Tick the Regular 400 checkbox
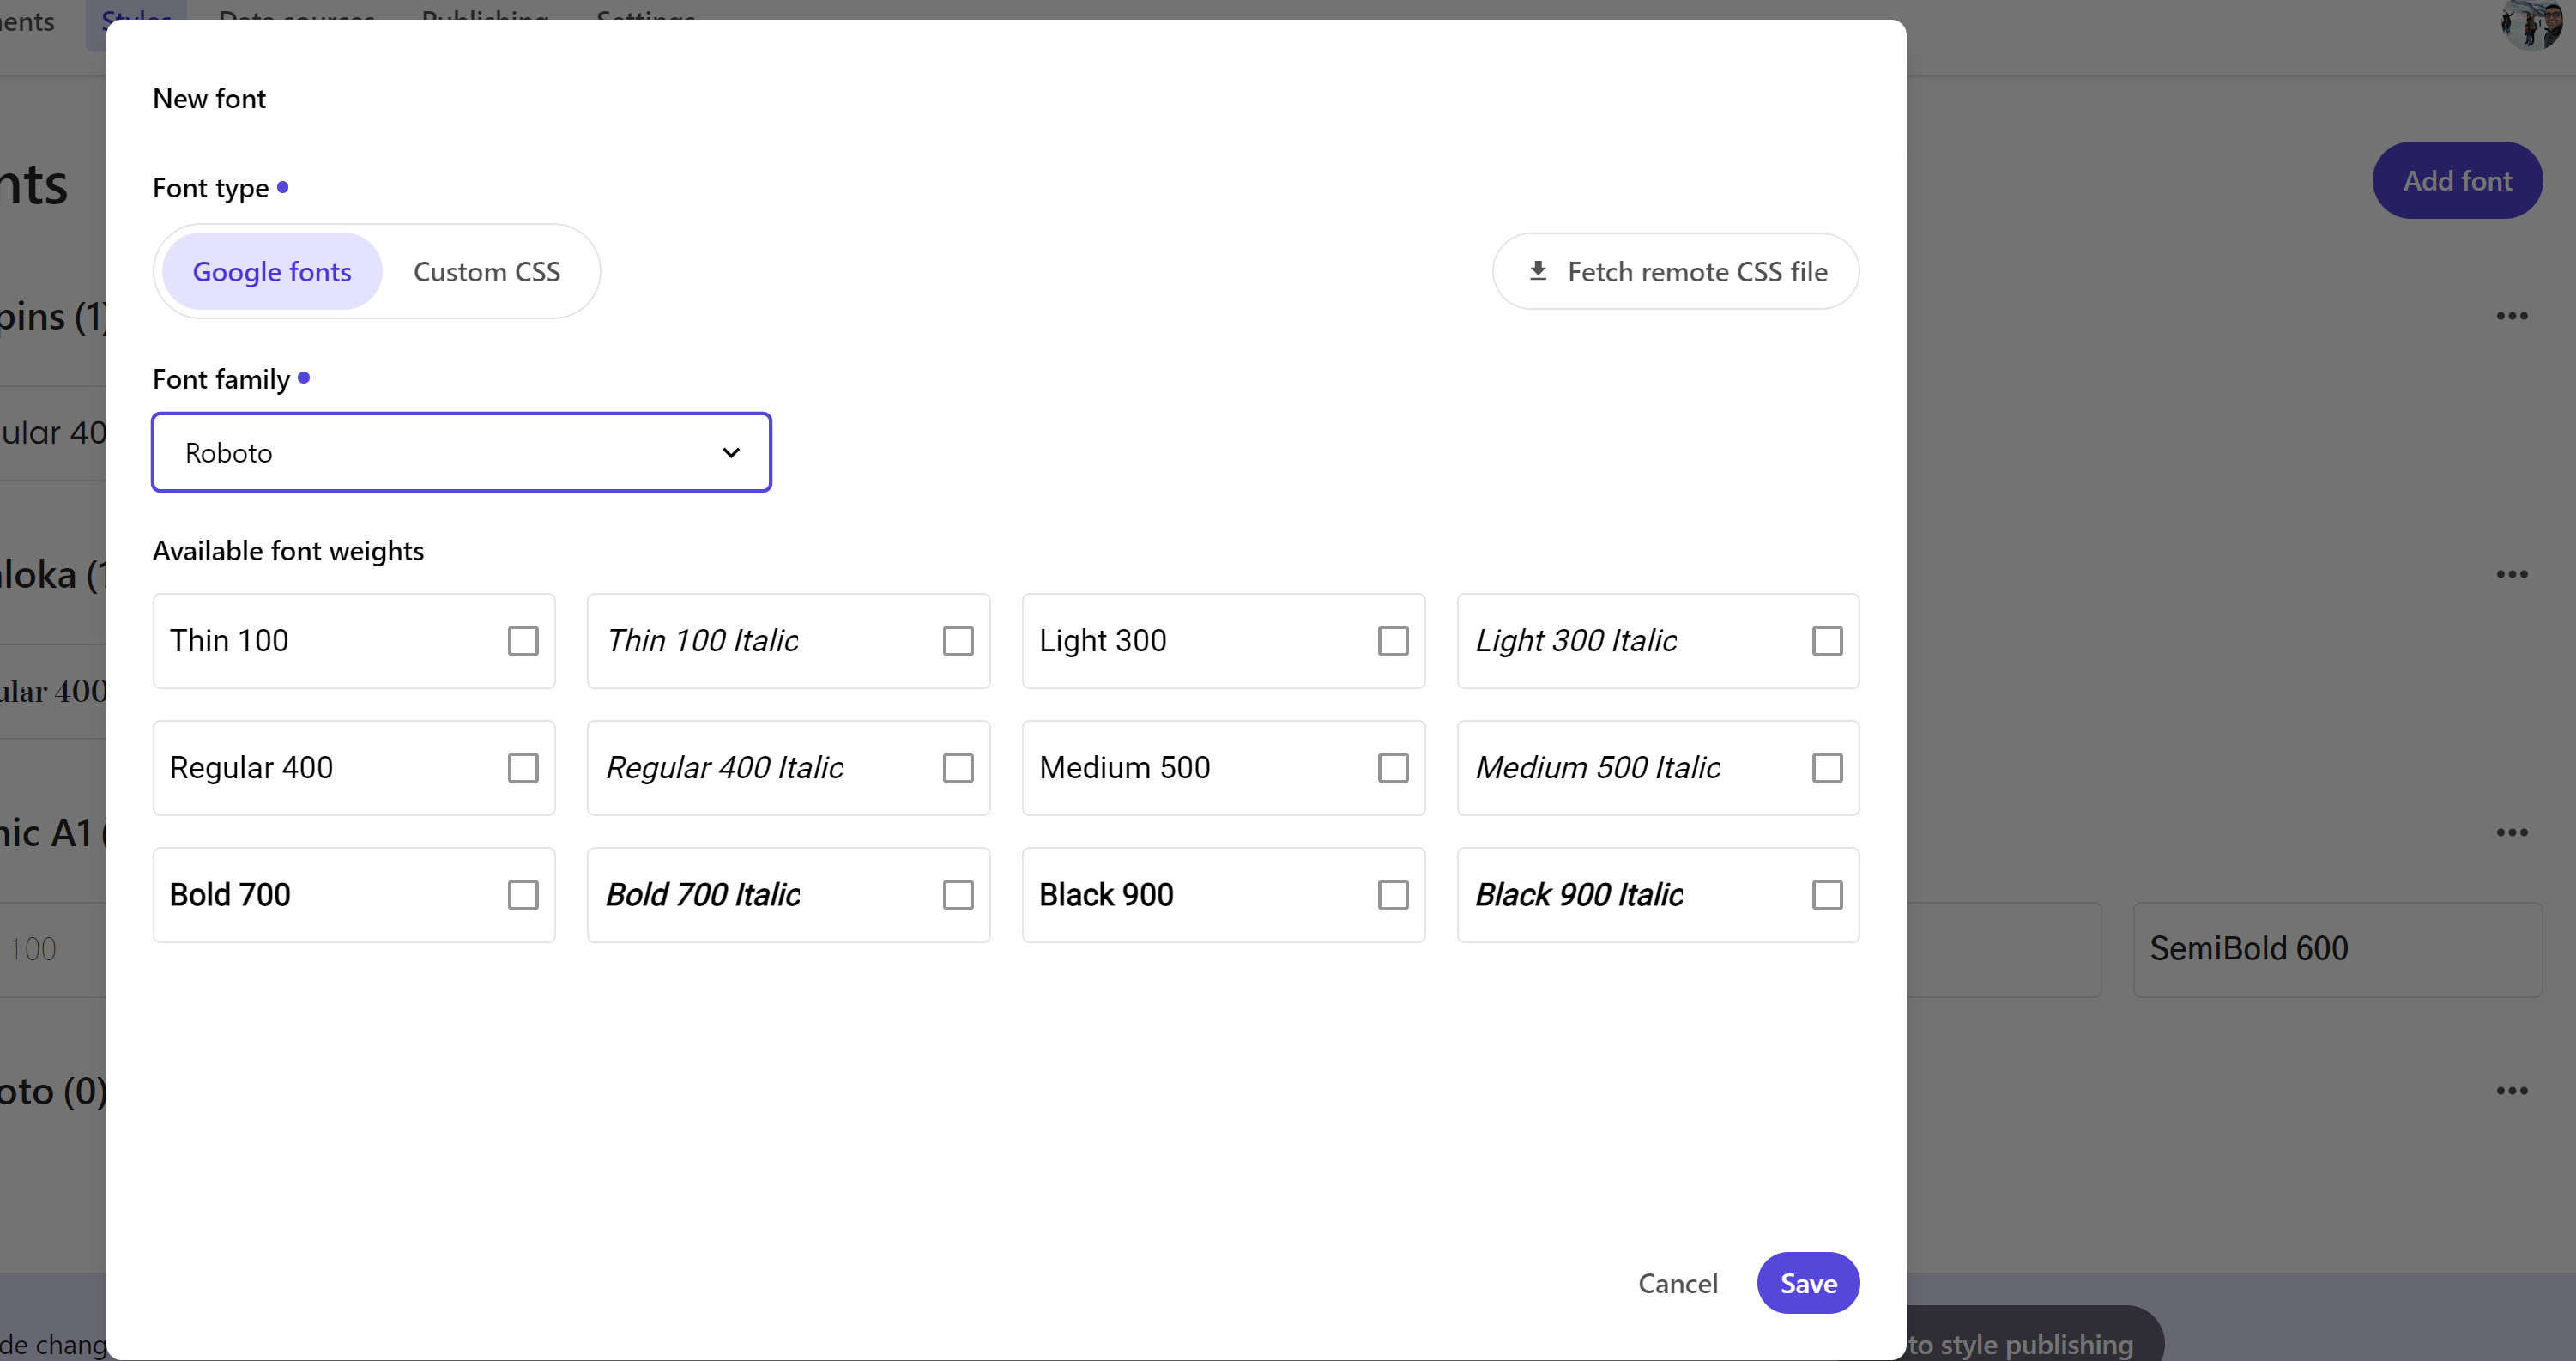Viewport: 2576px width, 1361px height. click(x=523, y=768)
